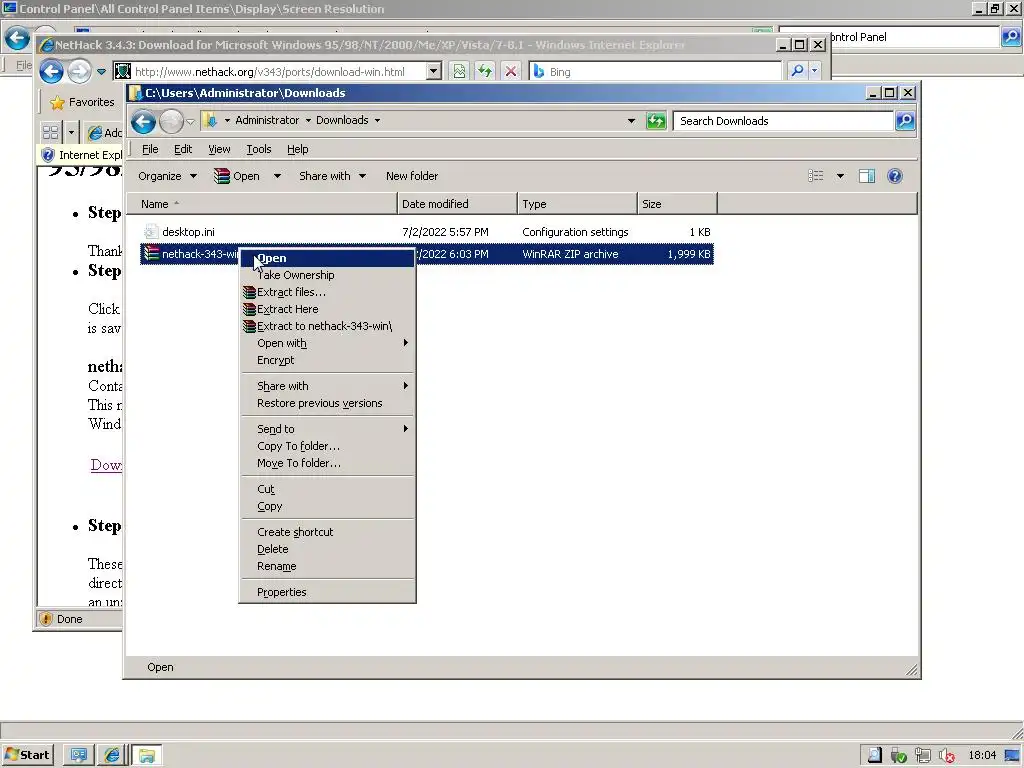The height and width of the screenshot is (768, 1024).
Task: Click Internet Explorer forward button
Action: (80, 71)
